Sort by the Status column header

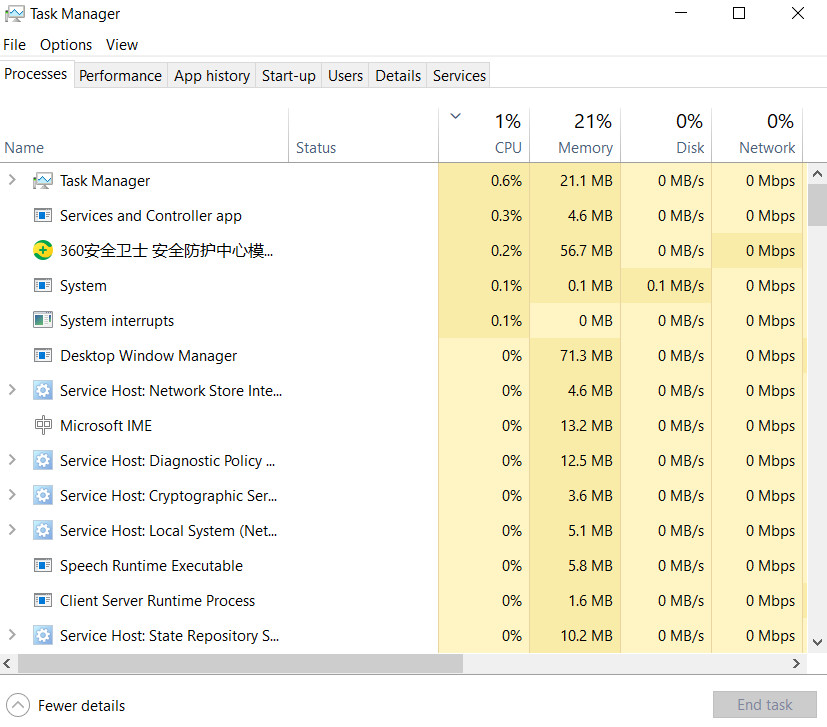pyautogui.click(x=363, y=135)
